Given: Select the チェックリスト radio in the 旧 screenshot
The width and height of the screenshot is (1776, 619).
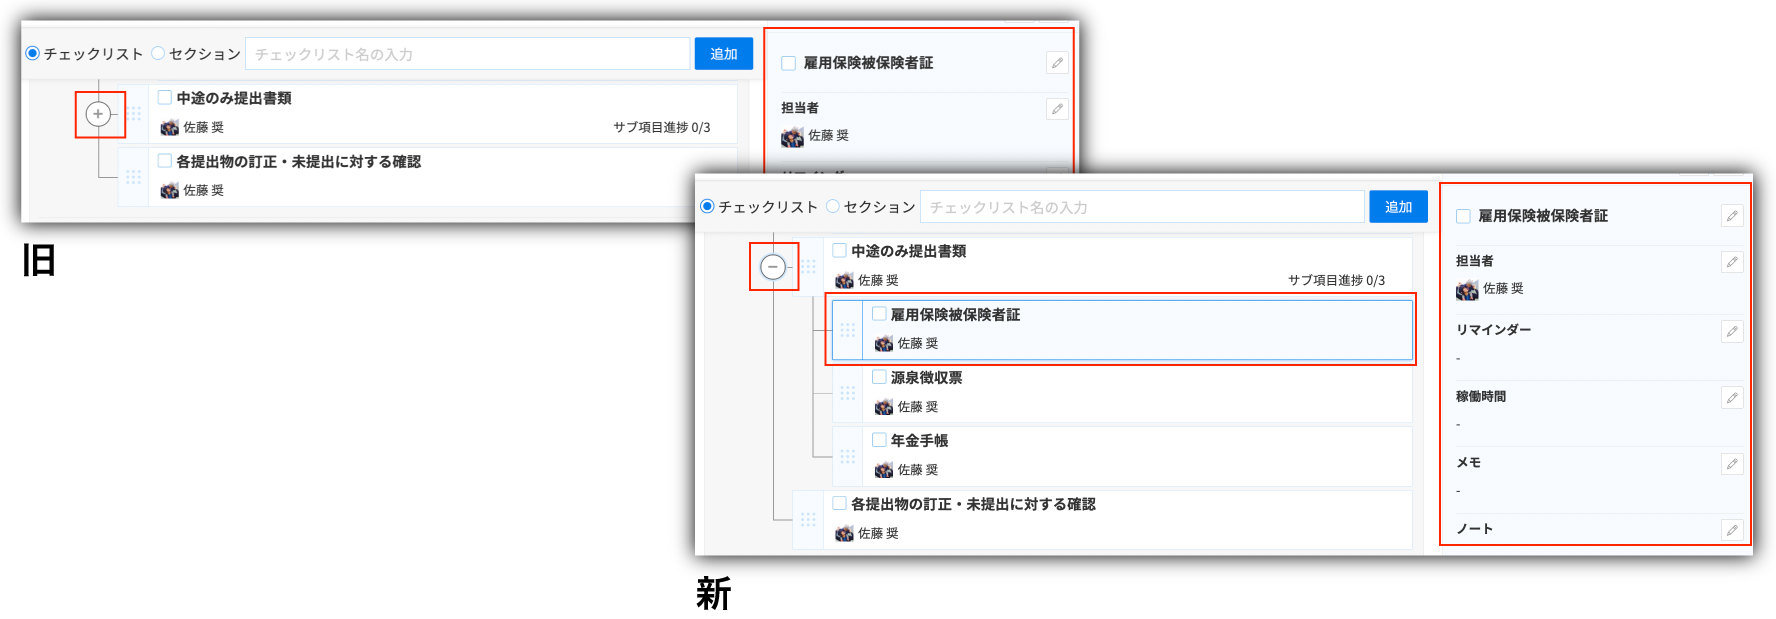Looking at the screenshot, I should [x=33, y=54].
